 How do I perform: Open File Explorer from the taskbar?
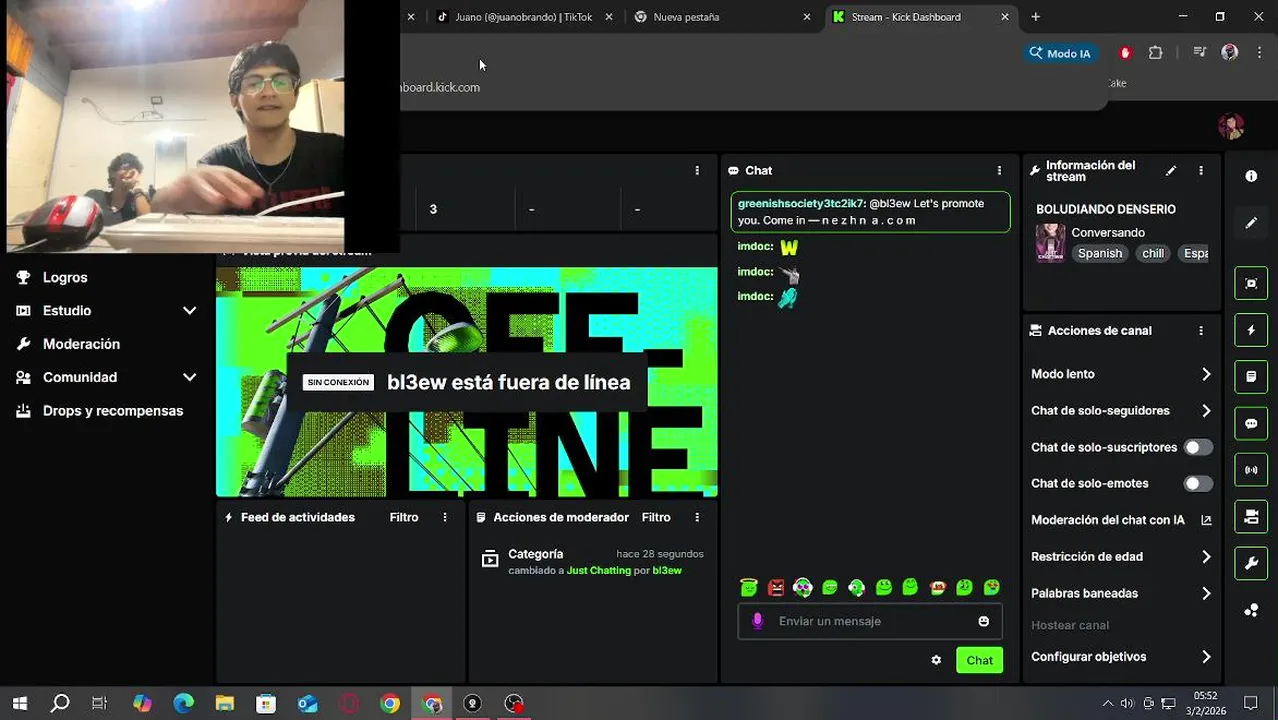pos(224,704)
